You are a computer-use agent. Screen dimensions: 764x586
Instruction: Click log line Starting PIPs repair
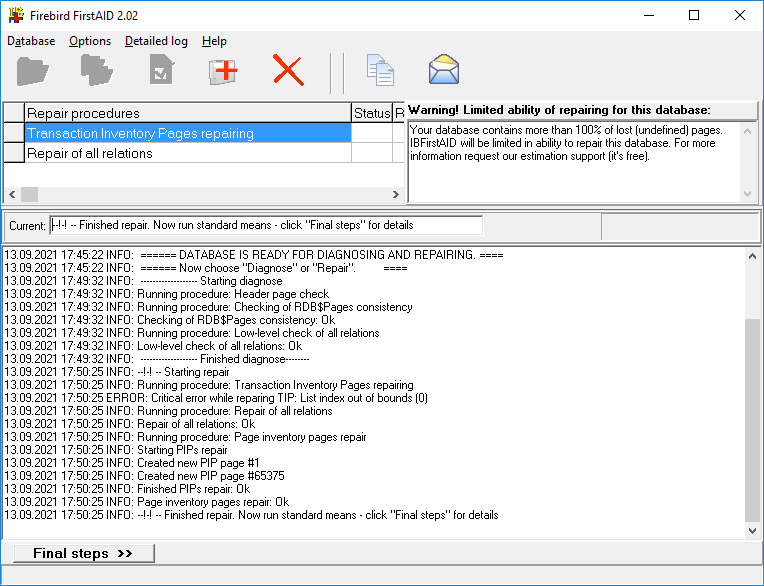(116, 450)
